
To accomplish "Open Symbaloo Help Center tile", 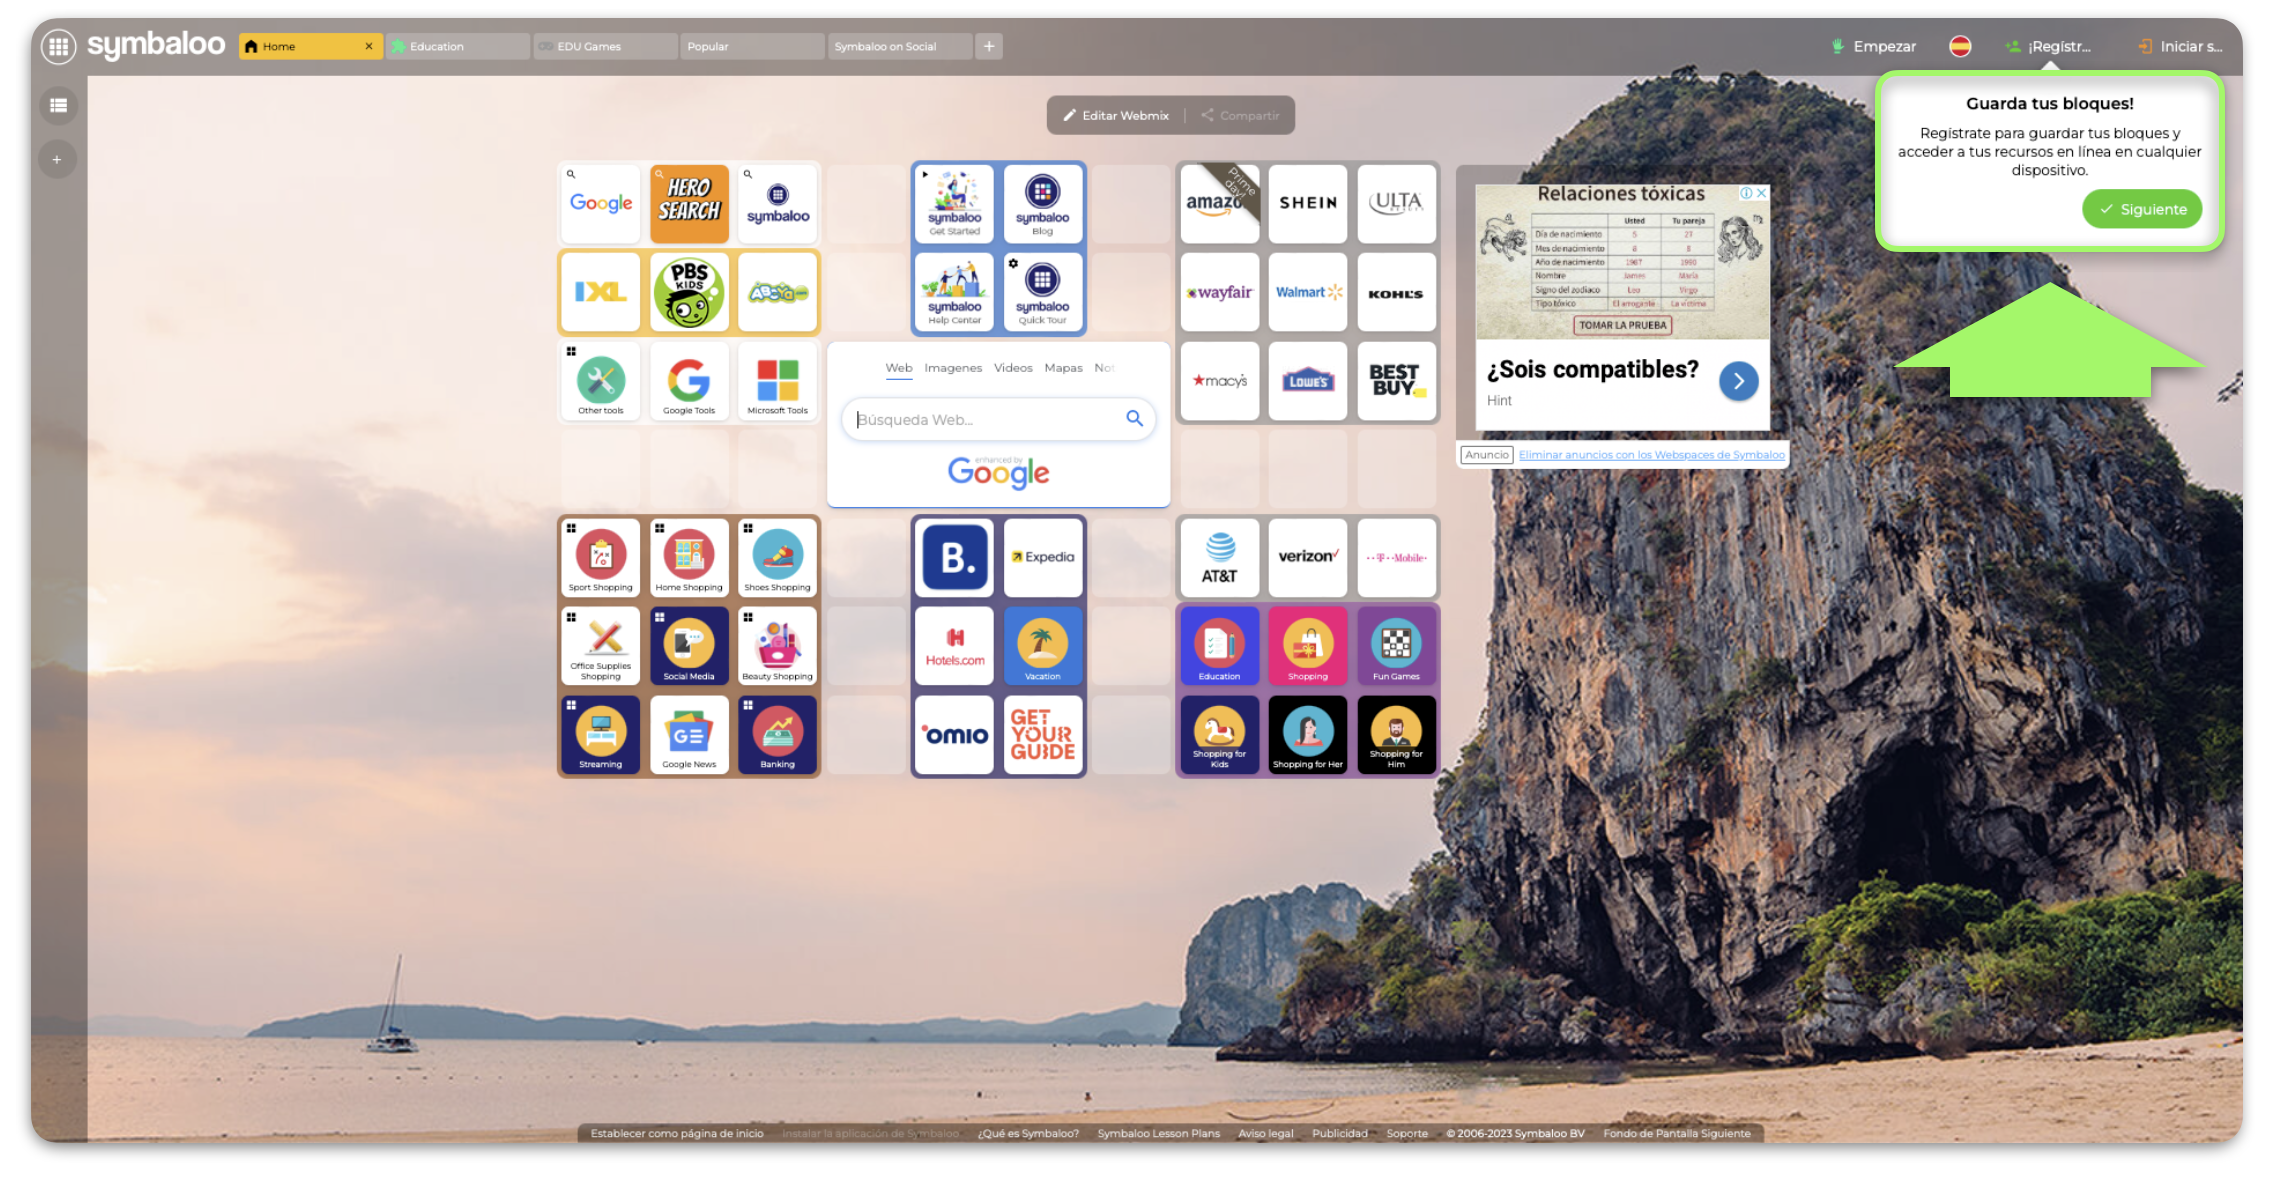I will [954, 292].
